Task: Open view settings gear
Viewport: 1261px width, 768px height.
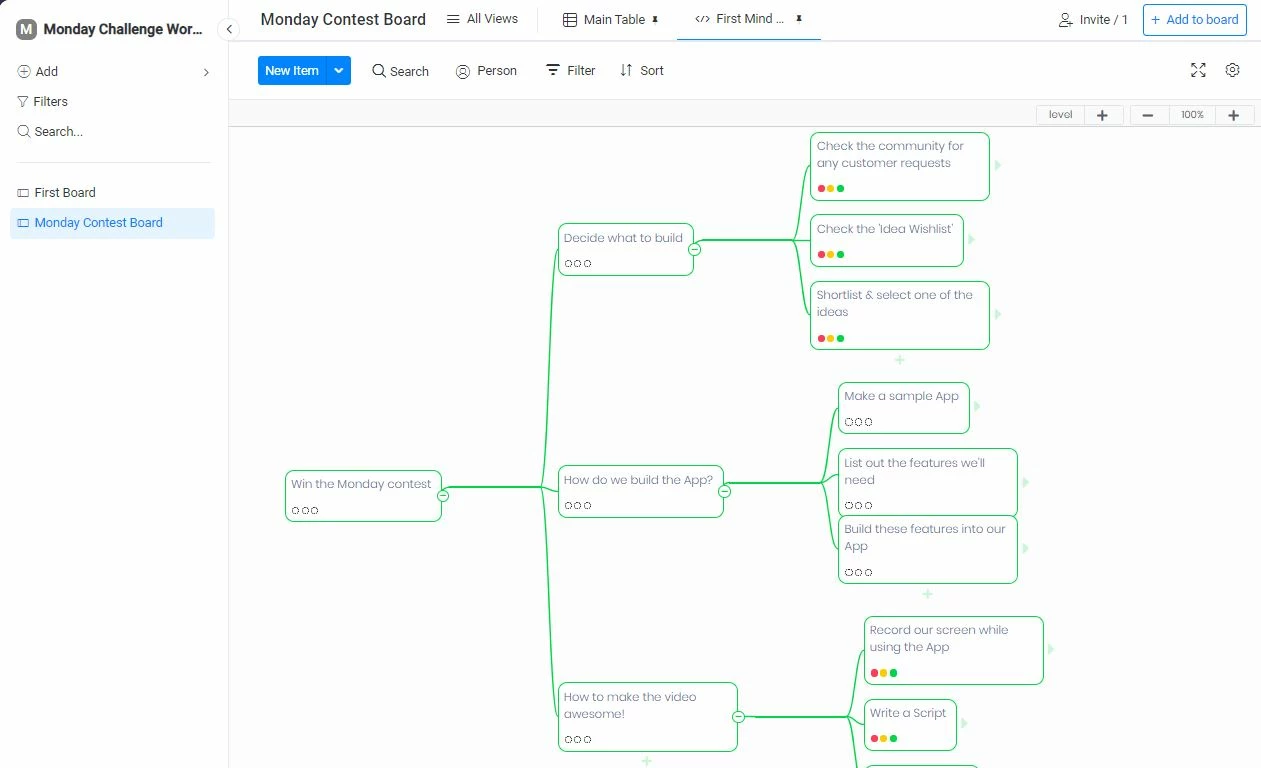Action: click(1232, 70)
